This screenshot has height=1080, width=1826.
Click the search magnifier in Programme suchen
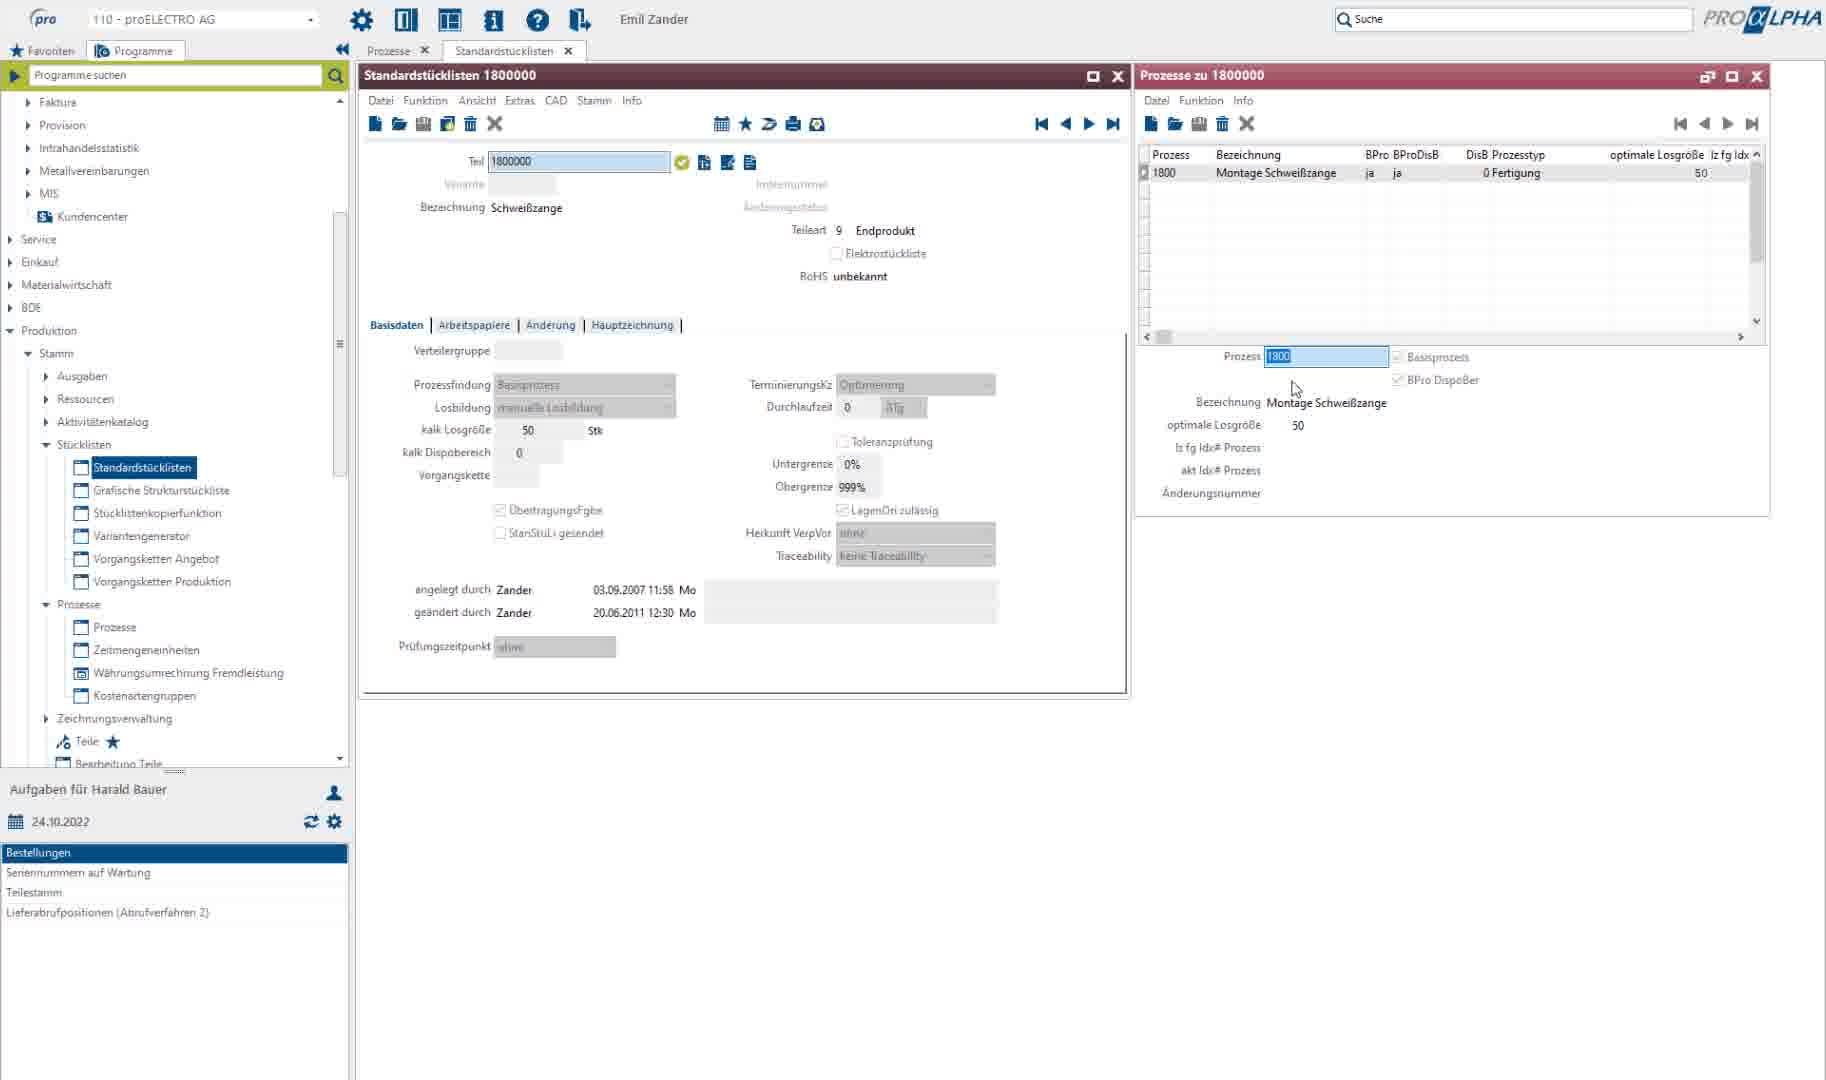(335, 75)
